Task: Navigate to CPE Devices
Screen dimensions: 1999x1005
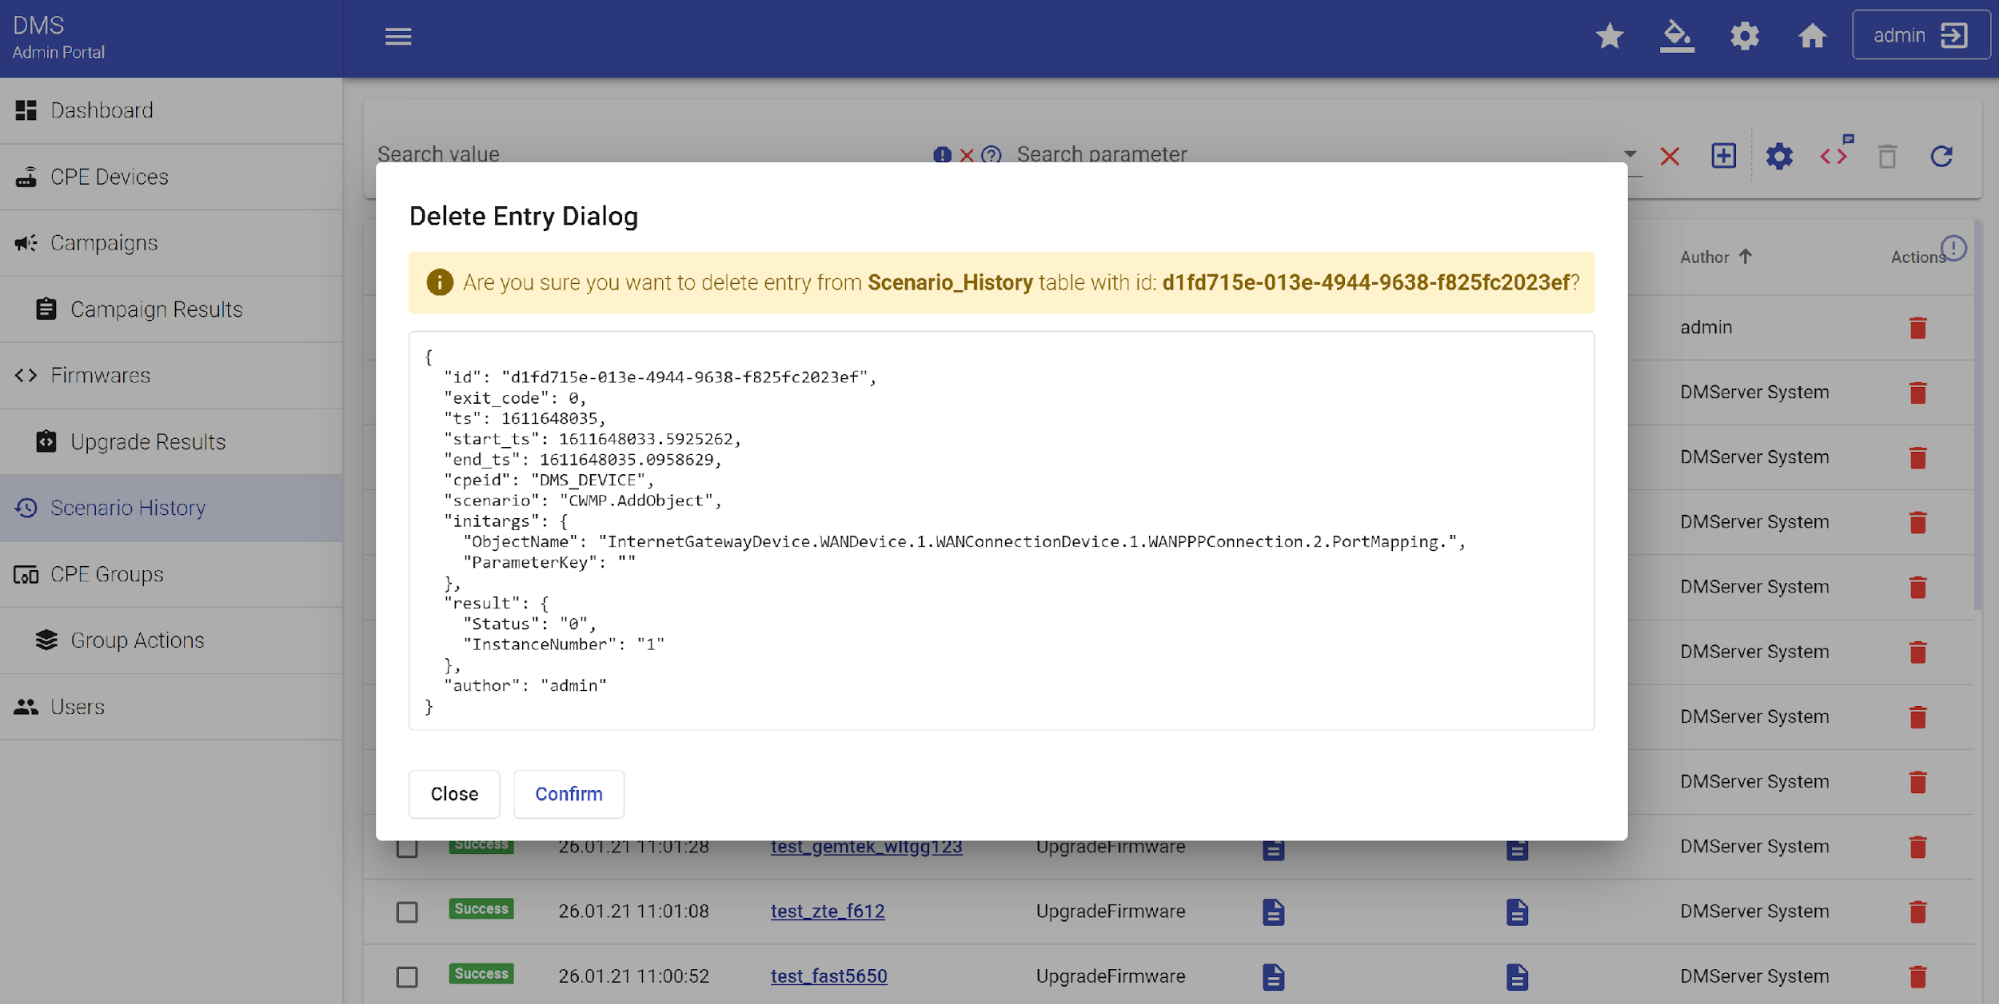Action: [109, 177]
